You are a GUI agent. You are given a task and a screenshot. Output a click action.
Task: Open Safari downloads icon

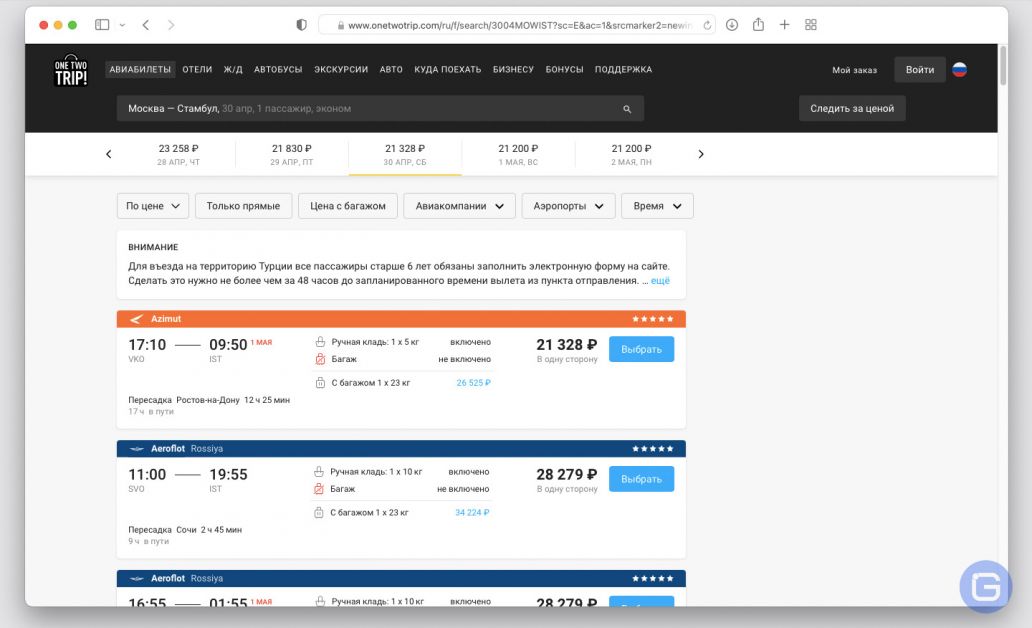(x=732, y=25)
